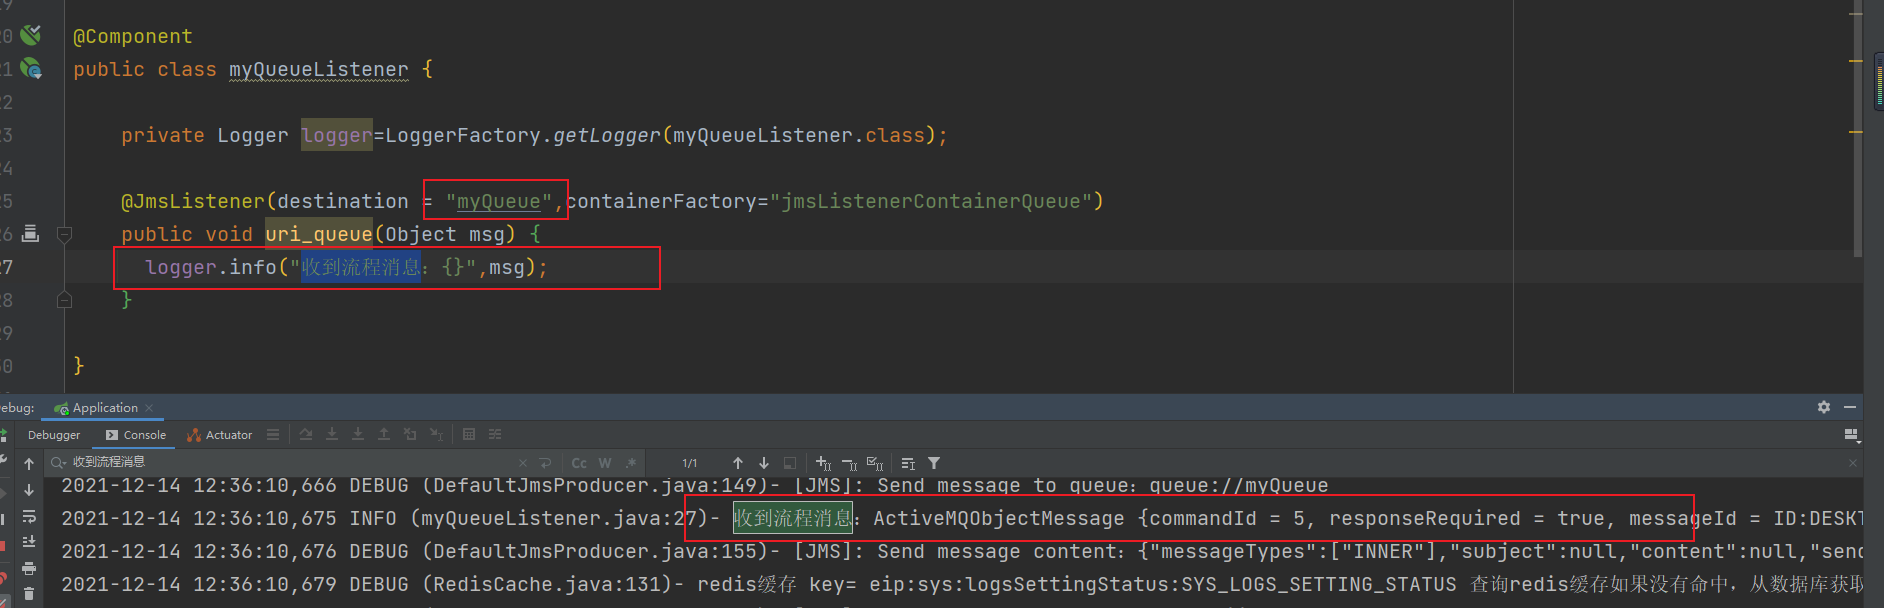Click the Spring bean gutter icon beside @Component

pos(31,36)
